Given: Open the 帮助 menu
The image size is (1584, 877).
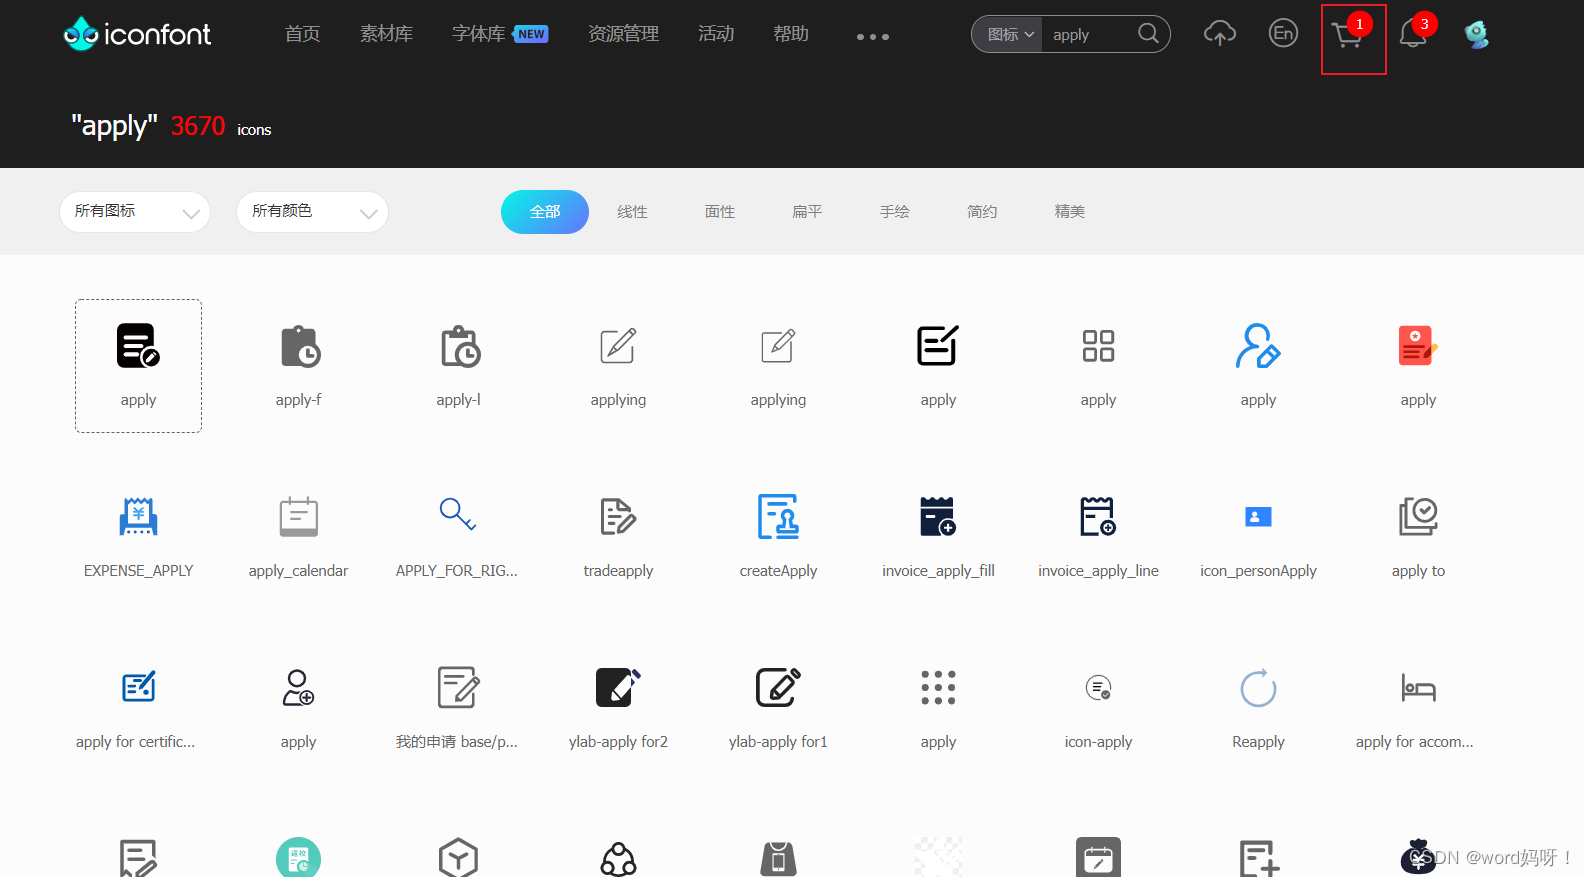Looking at the screenshot, I should pyautogui.click(x=791, y=34).
